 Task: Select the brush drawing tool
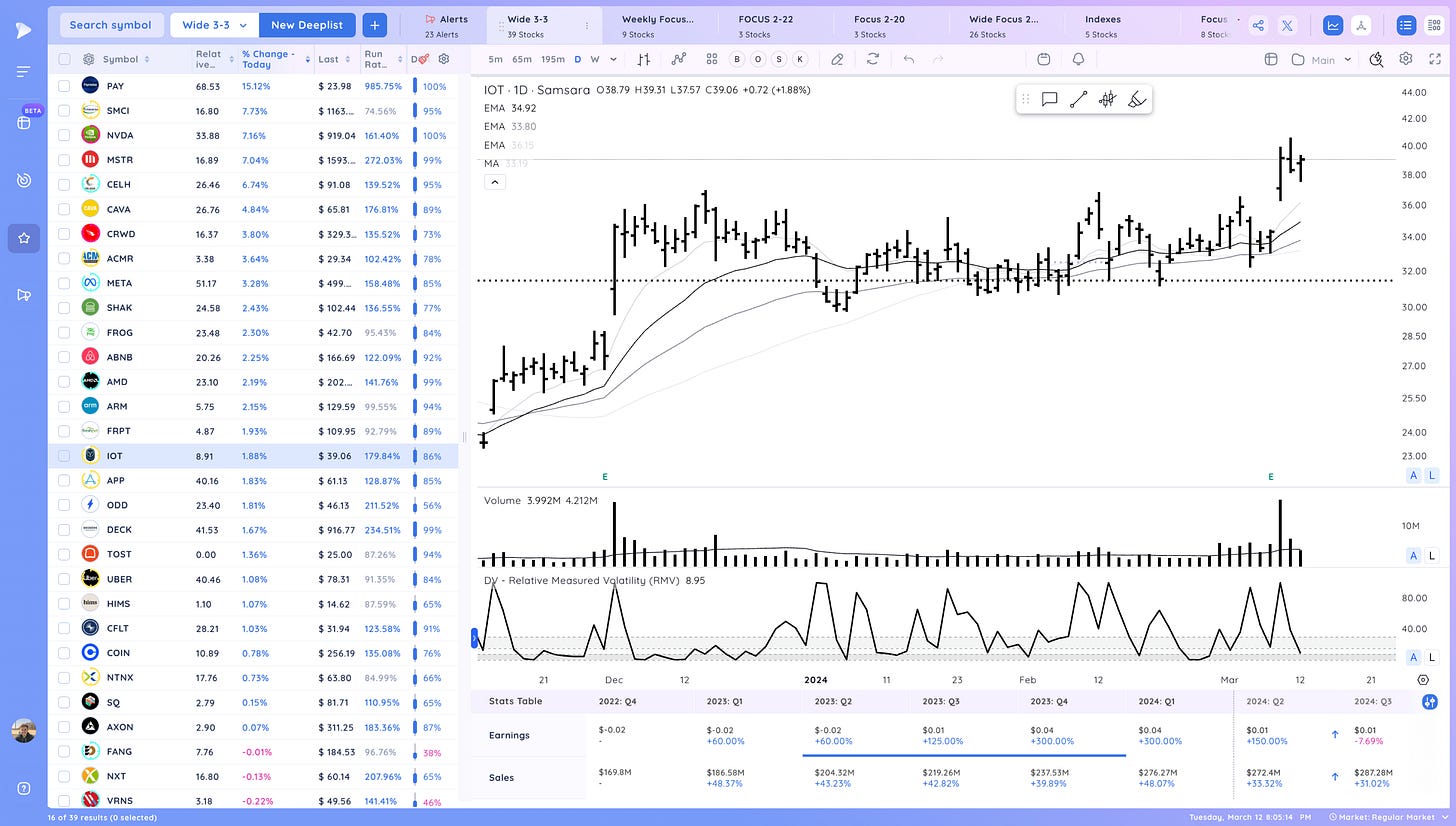pos(1136,99)
